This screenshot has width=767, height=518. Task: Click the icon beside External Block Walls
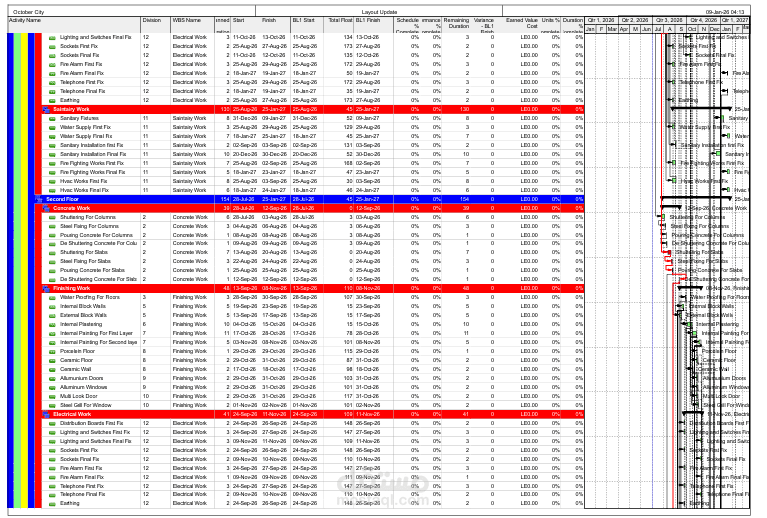(x=52, y=315)
